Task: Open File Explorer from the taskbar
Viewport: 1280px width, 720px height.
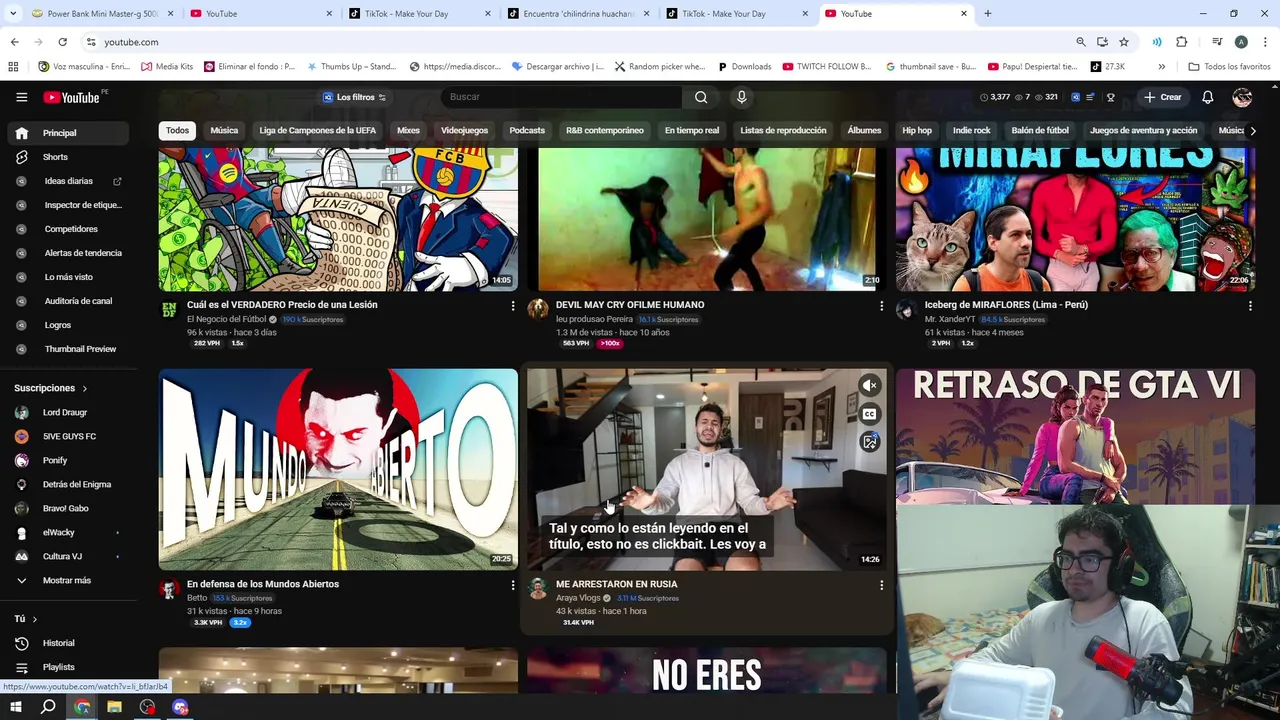Action: [x=114, y=707]
